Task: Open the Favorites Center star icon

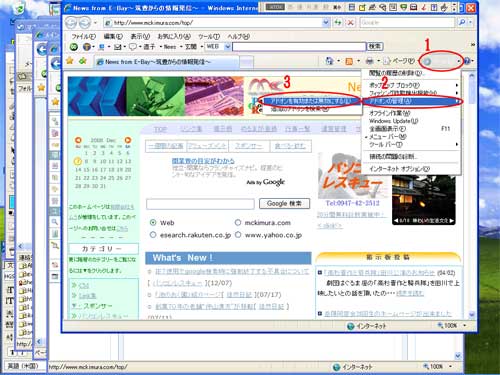Action: pos(70,61)
